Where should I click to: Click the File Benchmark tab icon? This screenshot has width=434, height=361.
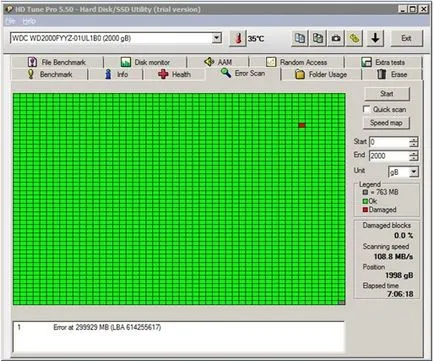pos(32,62)
